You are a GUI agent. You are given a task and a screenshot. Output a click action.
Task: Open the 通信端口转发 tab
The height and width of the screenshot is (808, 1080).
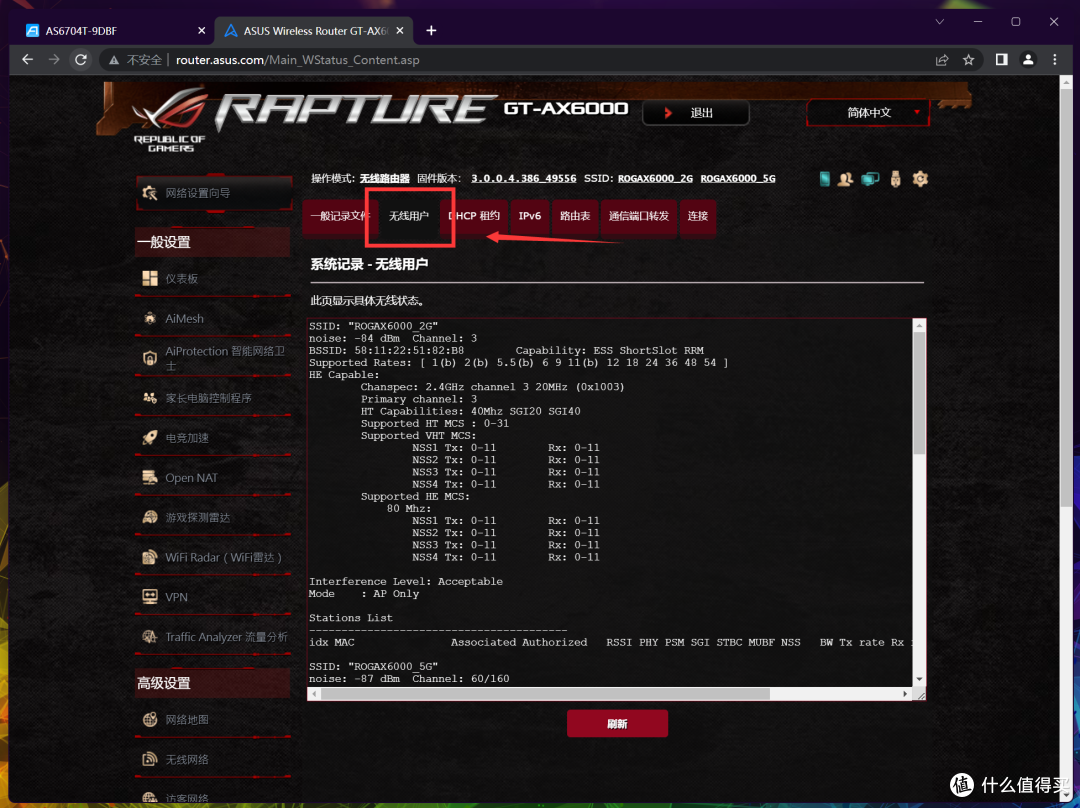(x=639, y=216)
